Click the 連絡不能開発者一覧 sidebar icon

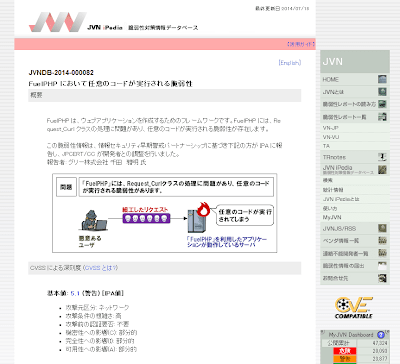[x=382, y=253]
